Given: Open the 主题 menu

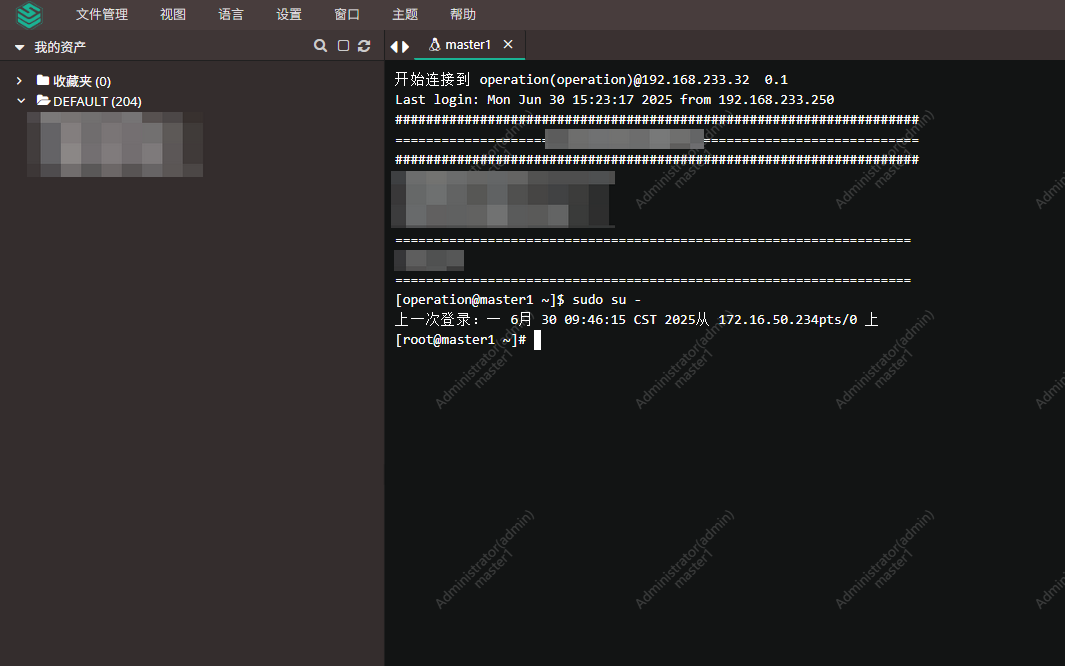Looking at the screenshot, I should (405, 15).
